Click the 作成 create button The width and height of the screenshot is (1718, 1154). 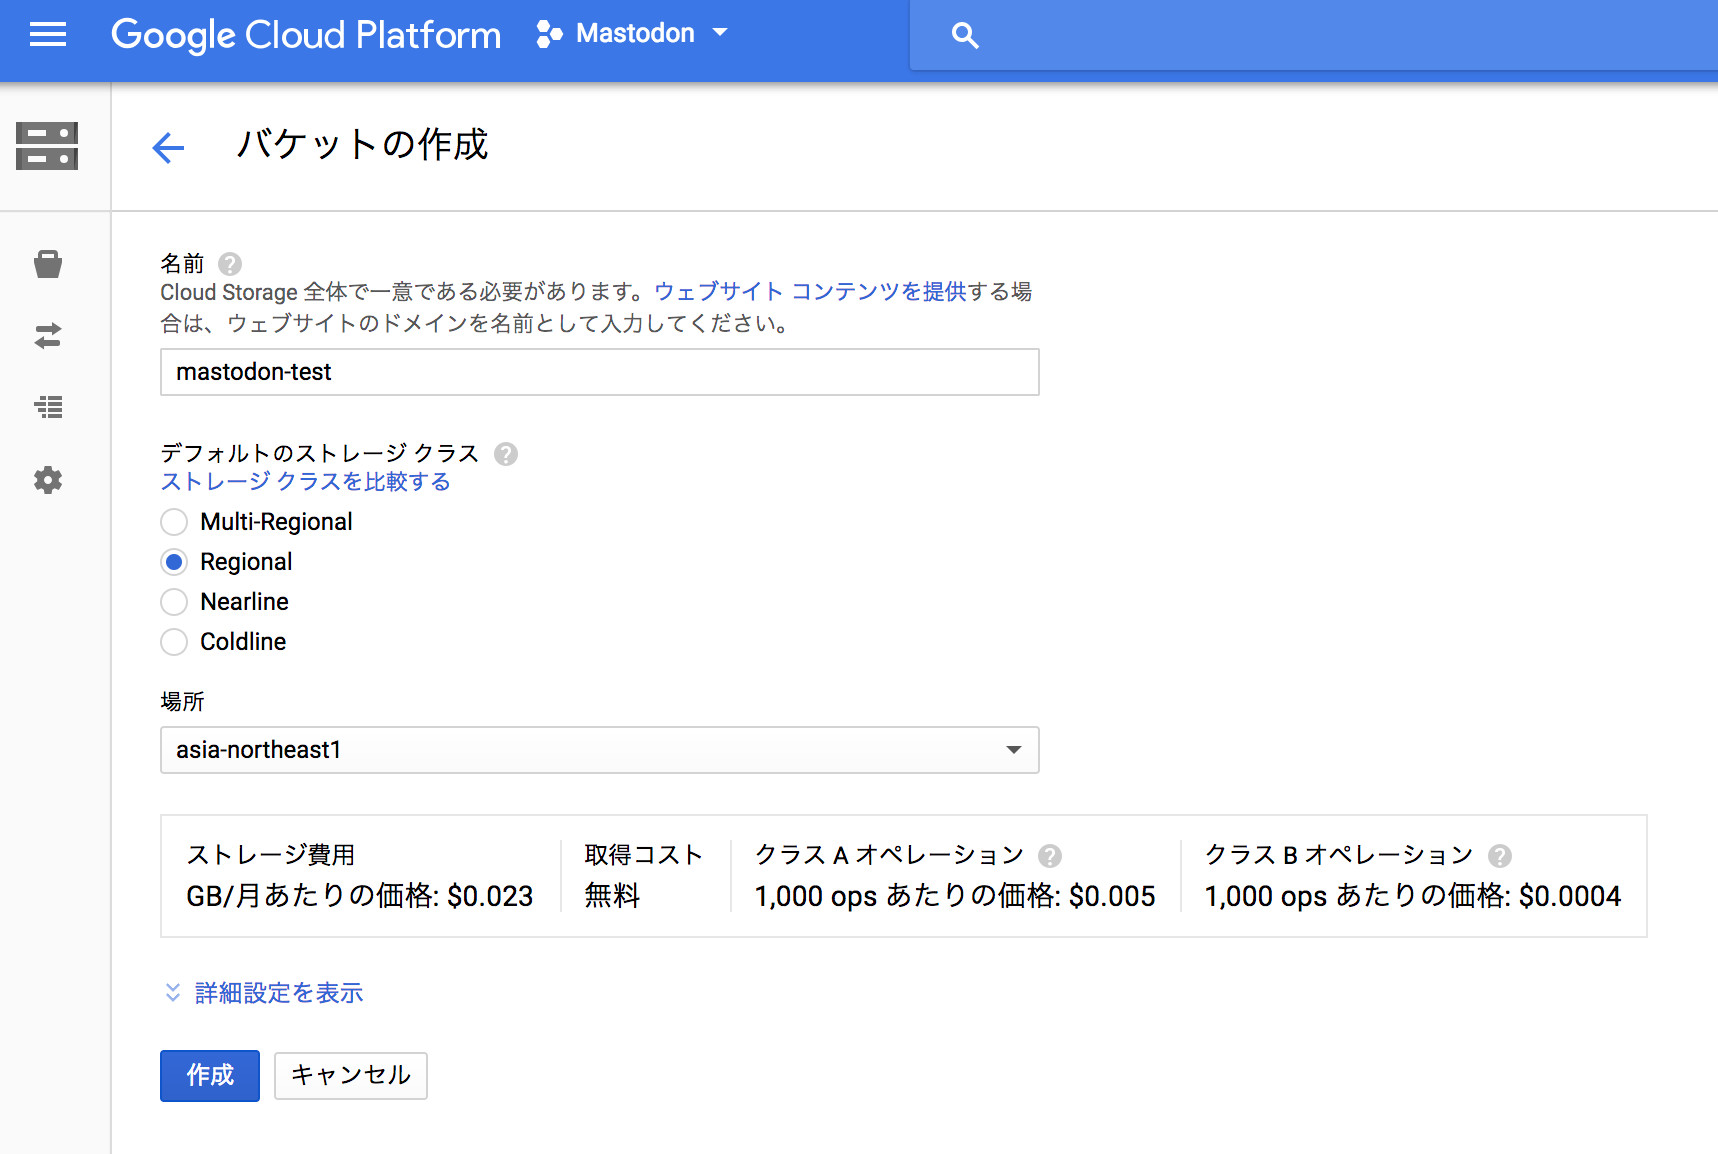210,1075
